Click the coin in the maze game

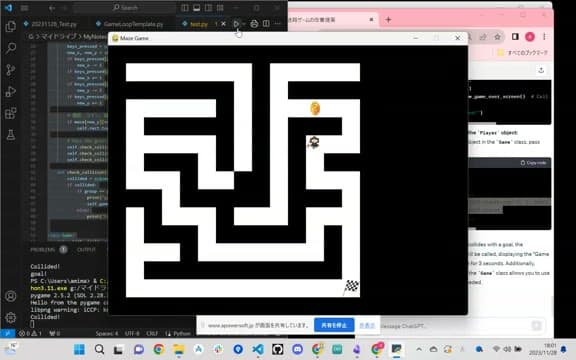pos(315,108)
